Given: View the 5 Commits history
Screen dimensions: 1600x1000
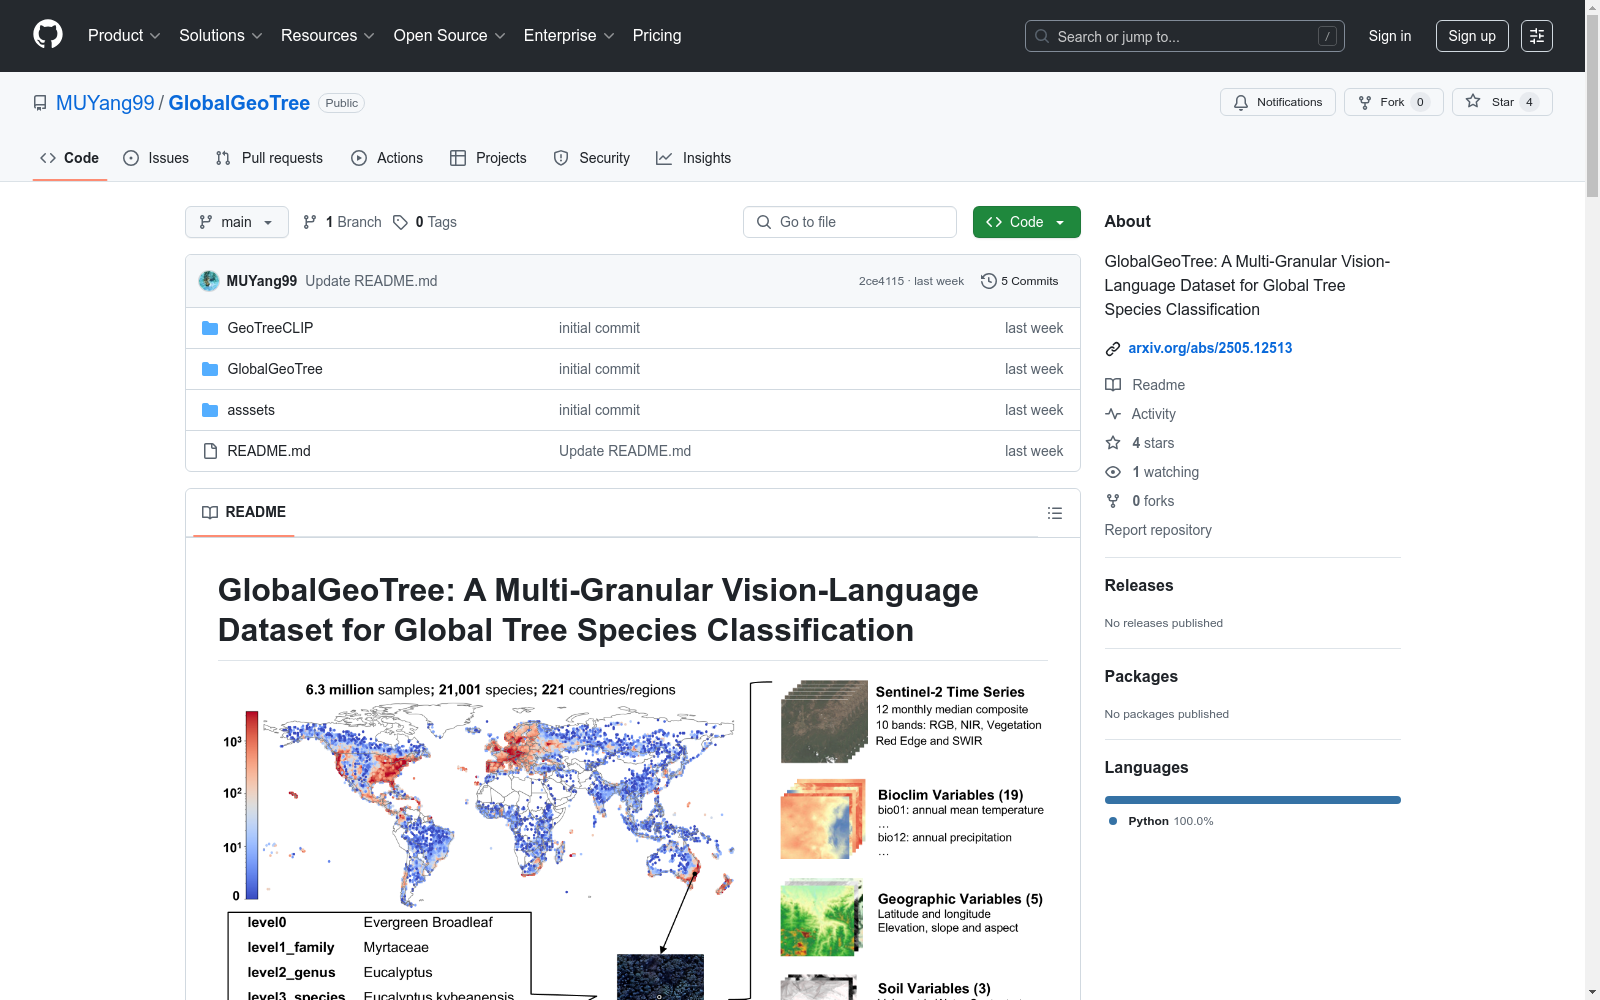Looking at the screenshot, I should 1020,281.
